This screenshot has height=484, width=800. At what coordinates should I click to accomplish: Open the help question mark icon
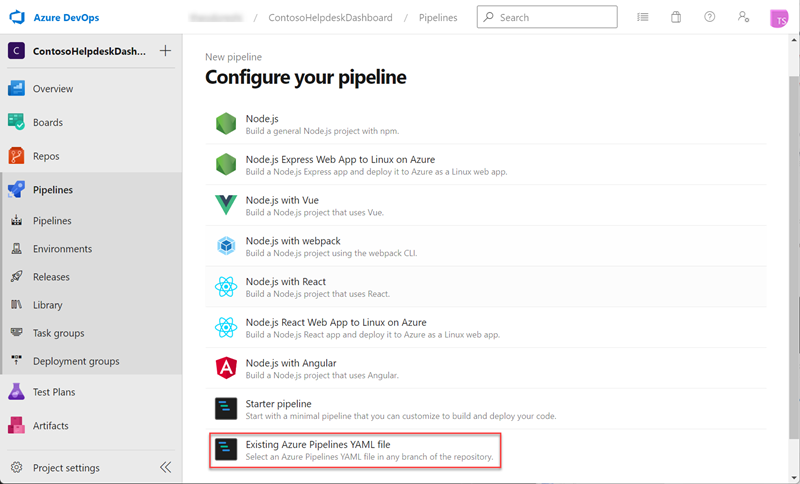(710, 17)
